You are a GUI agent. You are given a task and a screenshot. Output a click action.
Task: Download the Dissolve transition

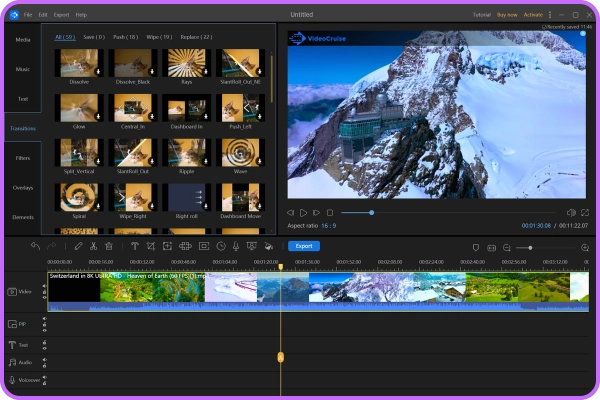click(97, 74)
